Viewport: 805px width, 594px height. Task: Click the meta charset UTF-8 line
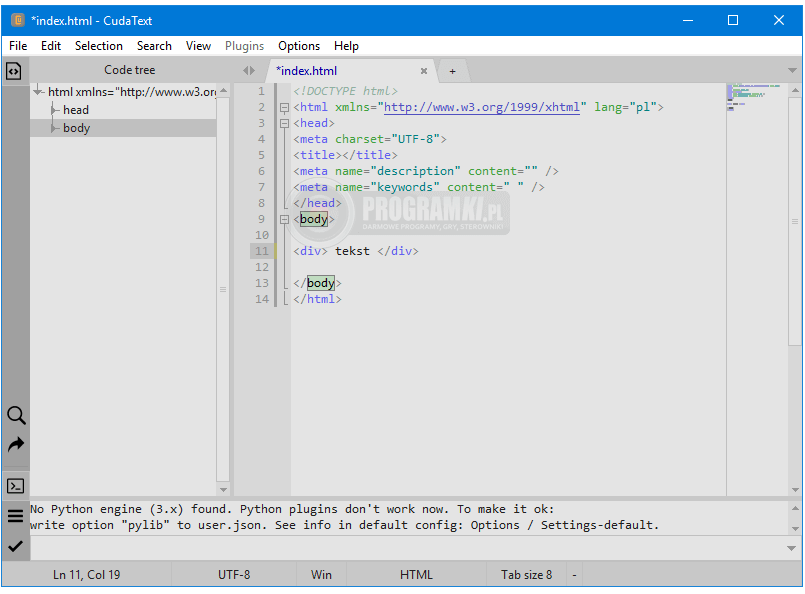tap(370, 139)
